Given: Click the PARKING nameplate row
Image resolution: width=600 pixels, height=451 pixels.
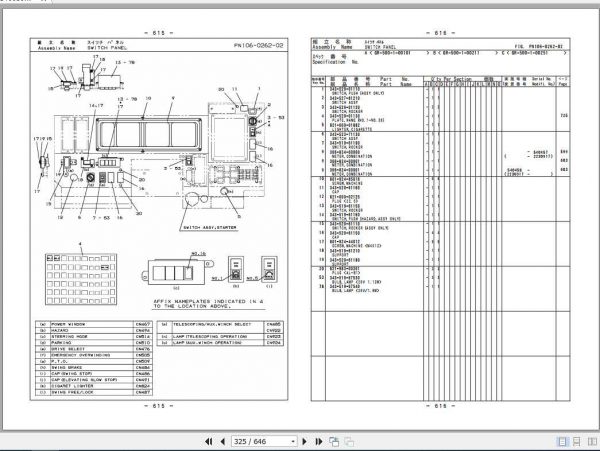Looking at the screenshot, I should pyautogui.click(x=94, y=343).
